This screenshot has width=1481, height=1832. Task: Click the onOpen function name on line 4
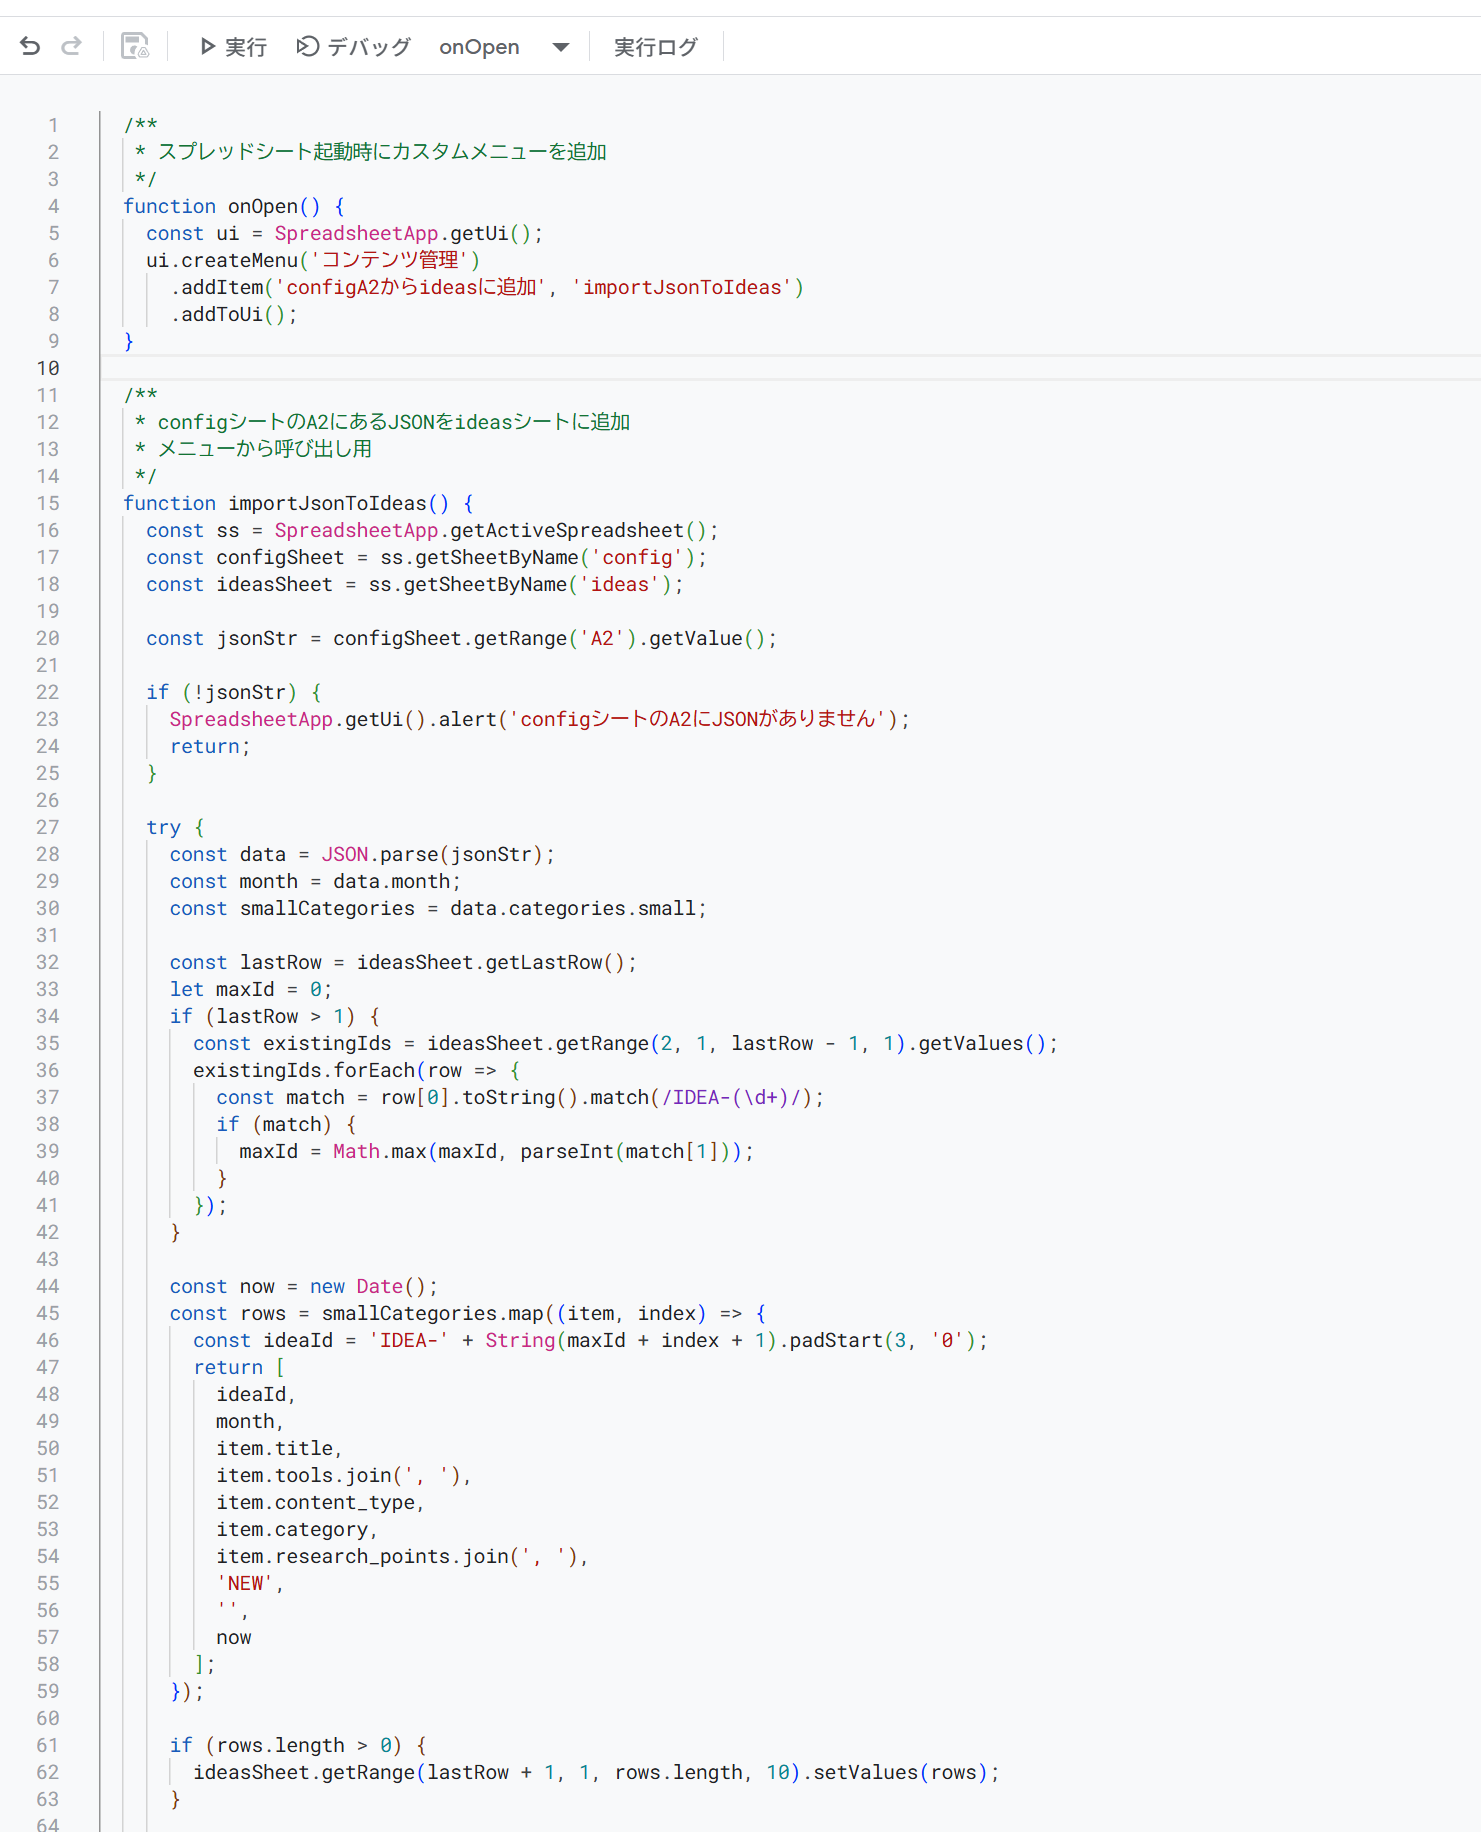pos(263,206)
